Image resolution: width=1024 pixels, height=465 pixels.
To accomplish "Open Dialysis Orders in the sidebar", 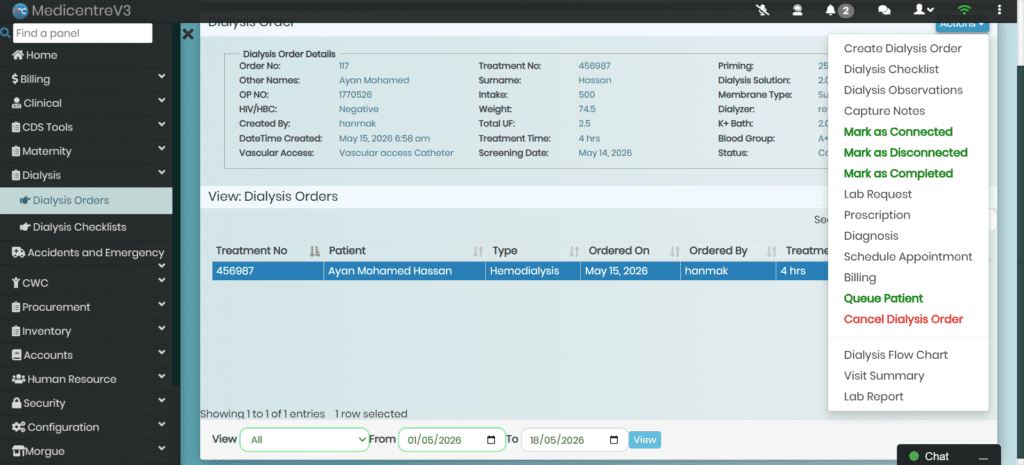I will pos(86,200).
